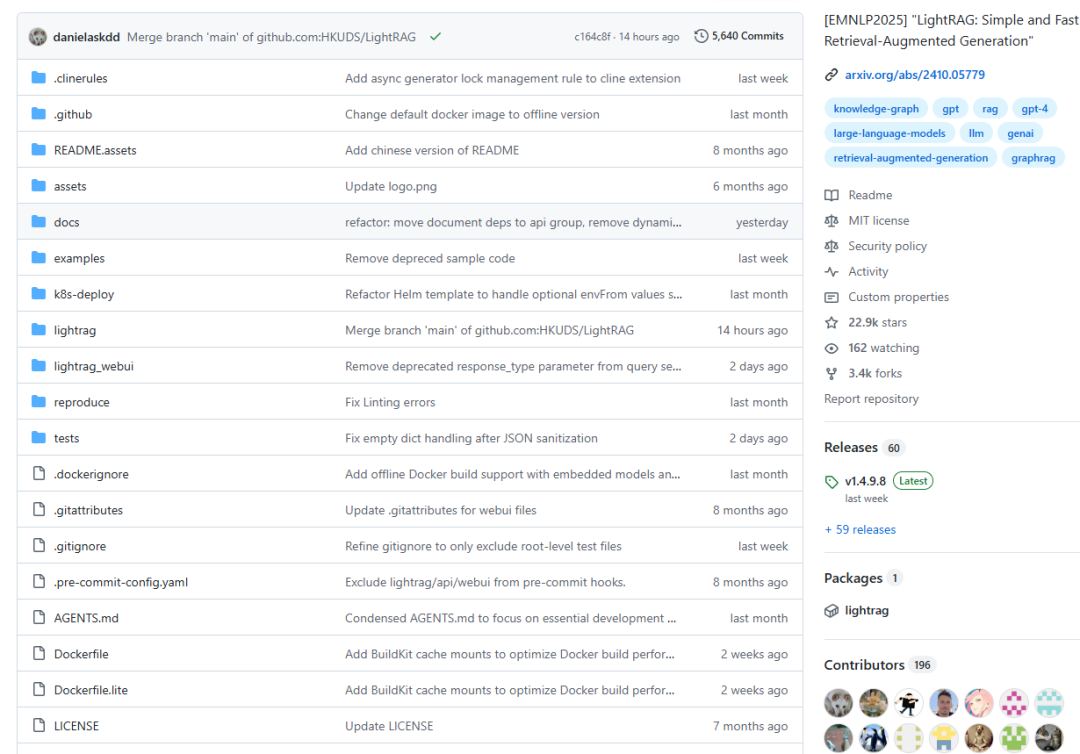Click the Security policy scale icon
This screenshot has height=754, width=1080.
point(831,246)
